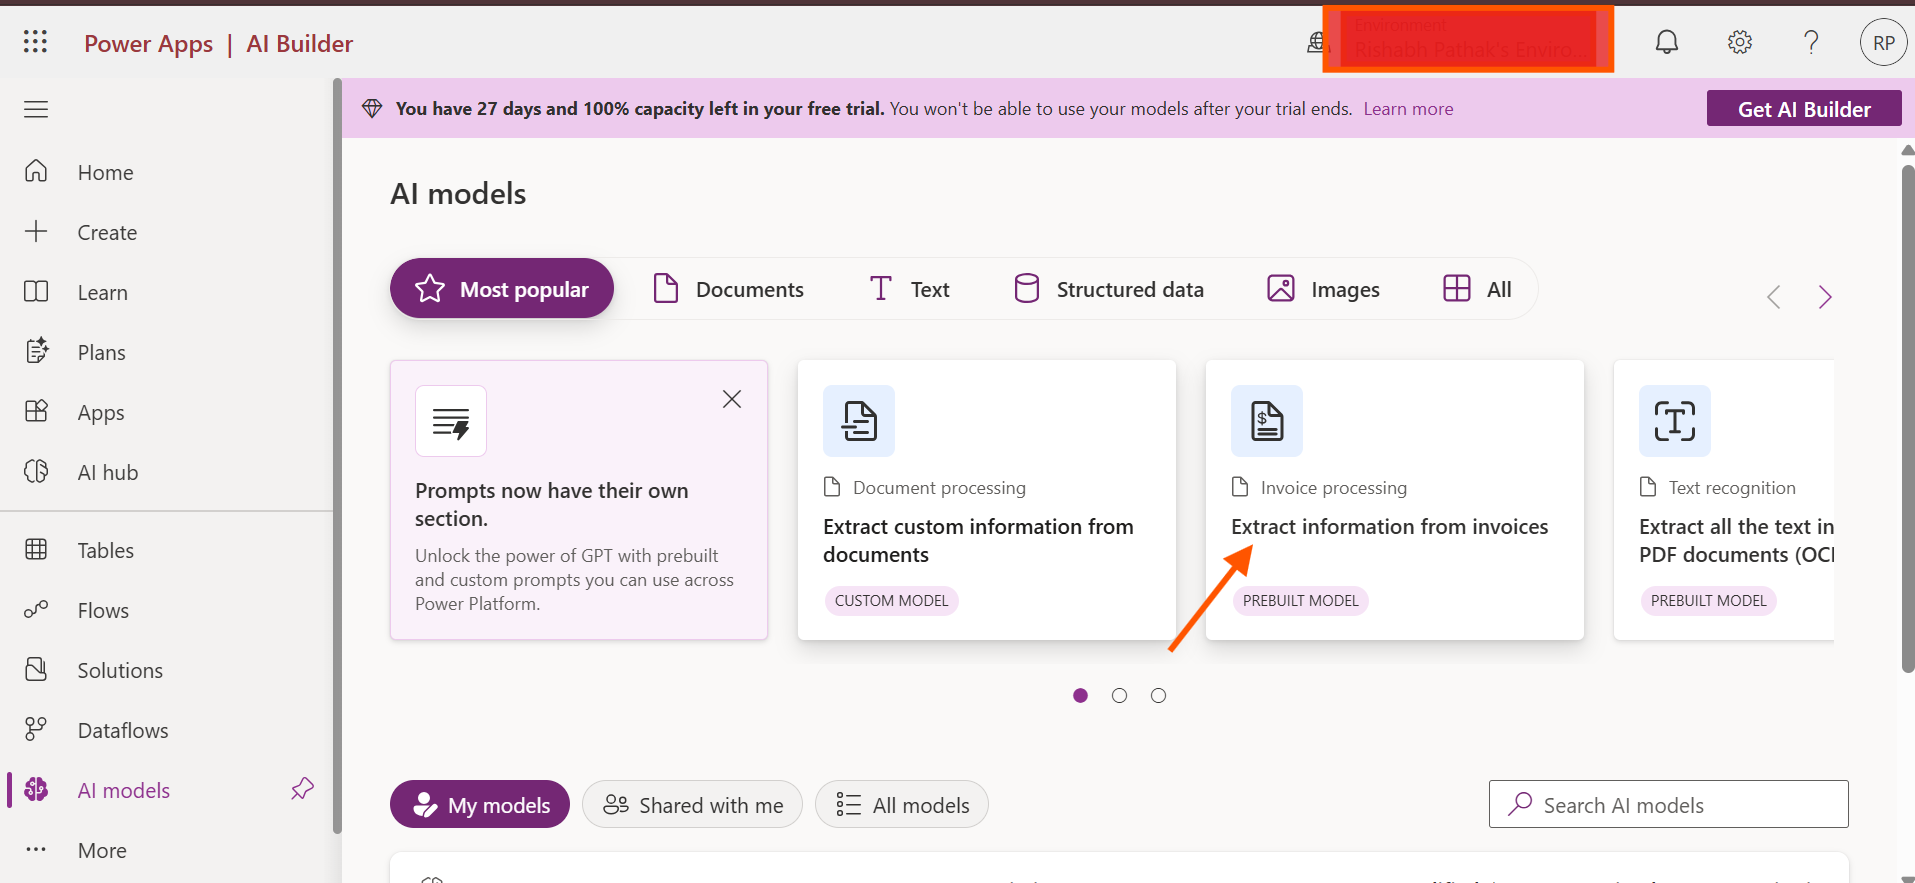
Task: Click the Document processing model icon
Action: pyautogui.click(x=858, y=421)
